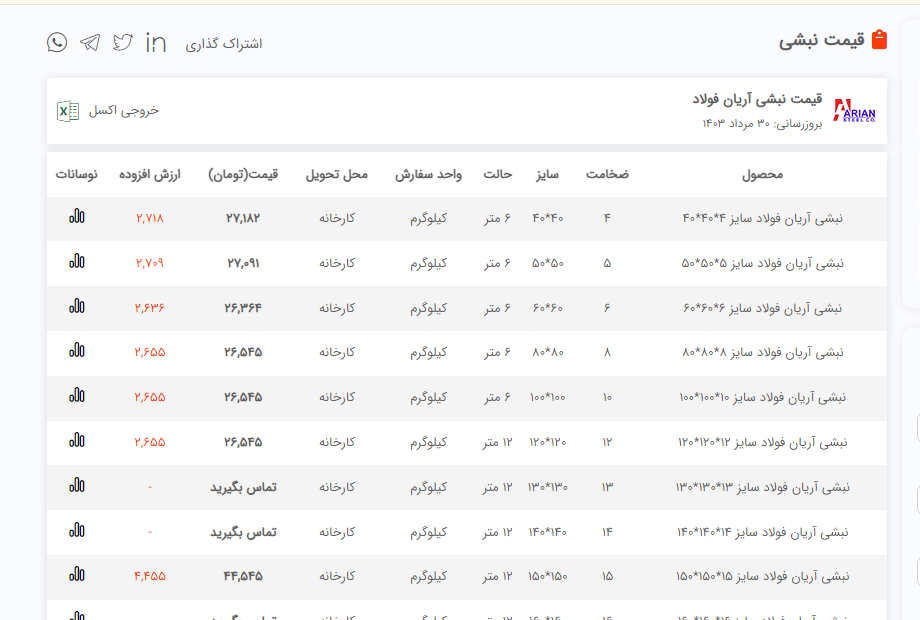
Task: Click the قیمت(تومان) column header
Action: pyautogui.click(x=243, y=174)
